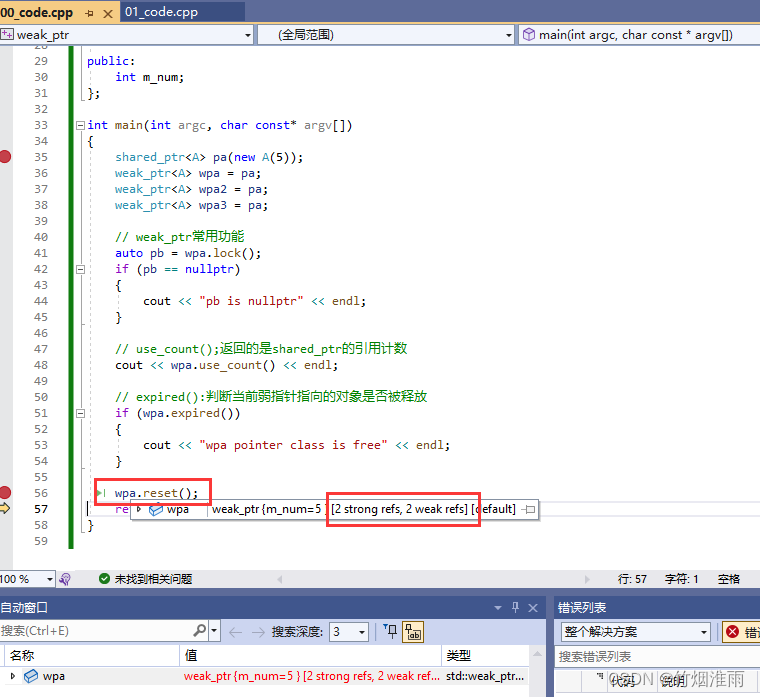The image size is (760, 697).
Task: Click the 空格 indentation indicator
Action: [x=728, y=579]
